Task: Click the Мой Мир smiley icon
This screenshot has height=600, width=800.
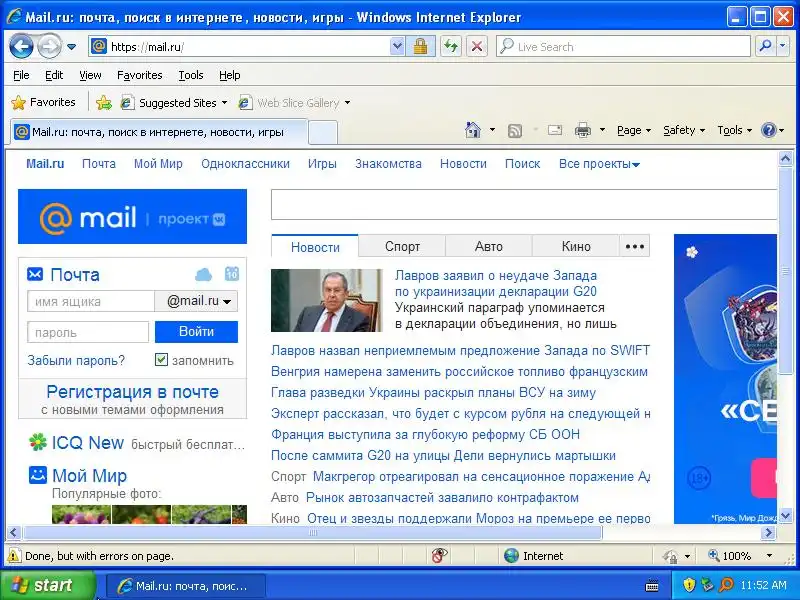Action: click(x=38, y=475)
